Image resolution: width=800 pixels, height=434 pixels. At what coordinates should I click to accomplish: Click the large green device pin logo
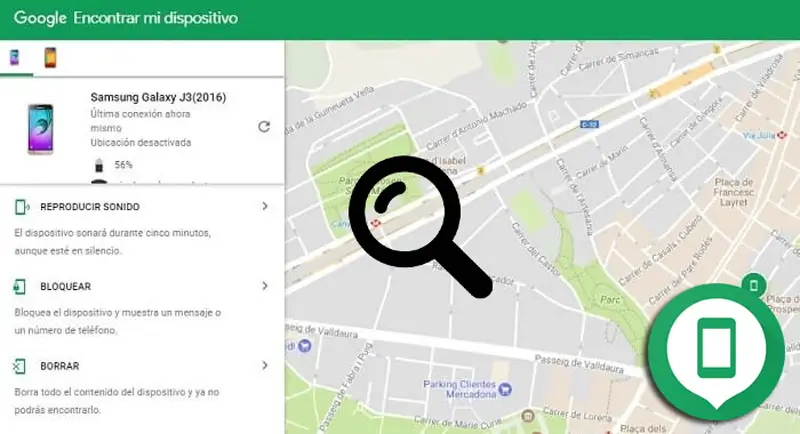(x=716, y=352)
